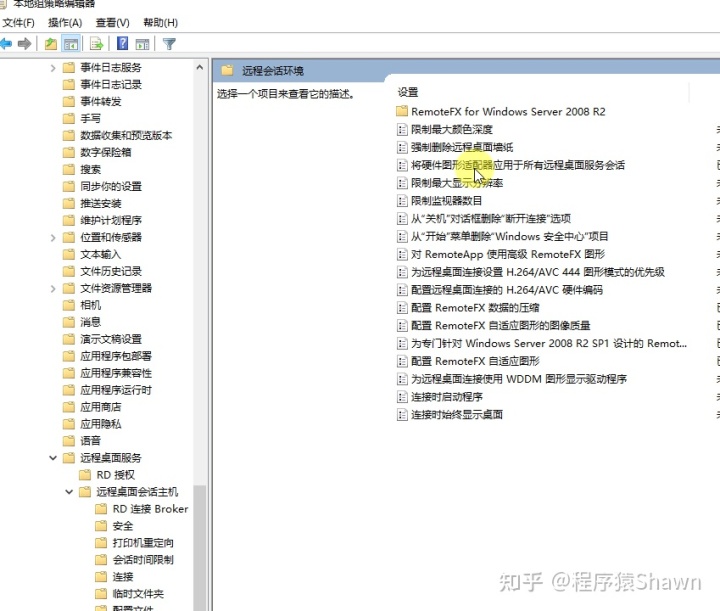
Task: Toggle the Show/Hide action pane icon
Action: click(142, 44)
